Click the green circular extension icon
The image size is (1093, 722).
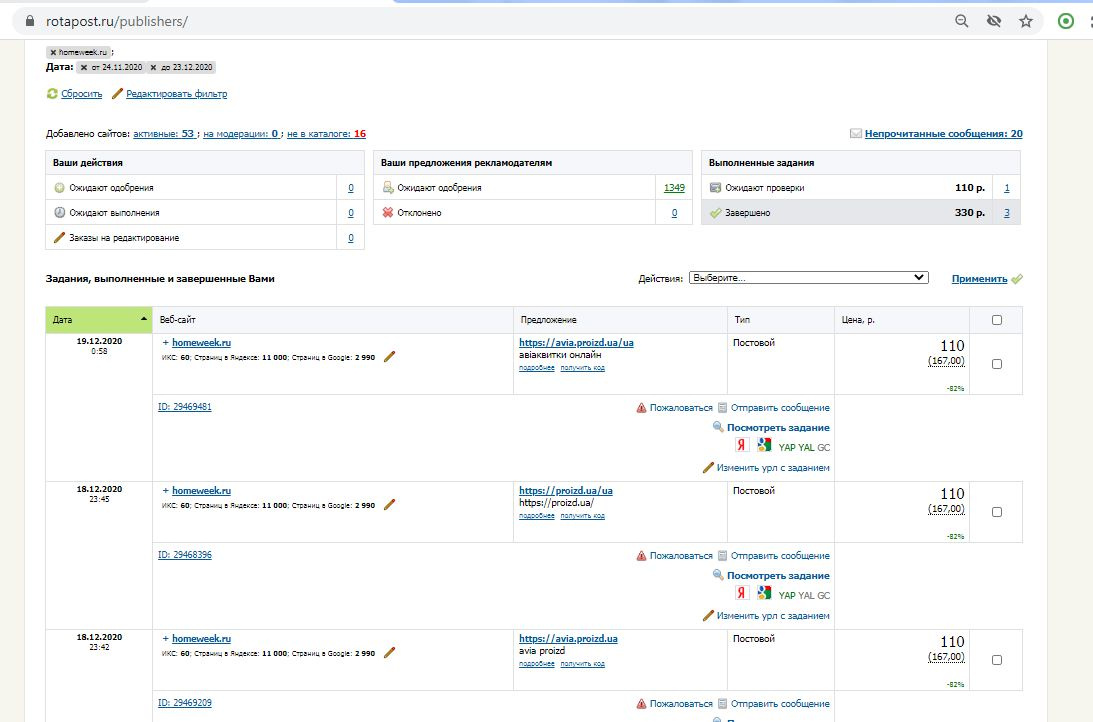click(1065, 21)
